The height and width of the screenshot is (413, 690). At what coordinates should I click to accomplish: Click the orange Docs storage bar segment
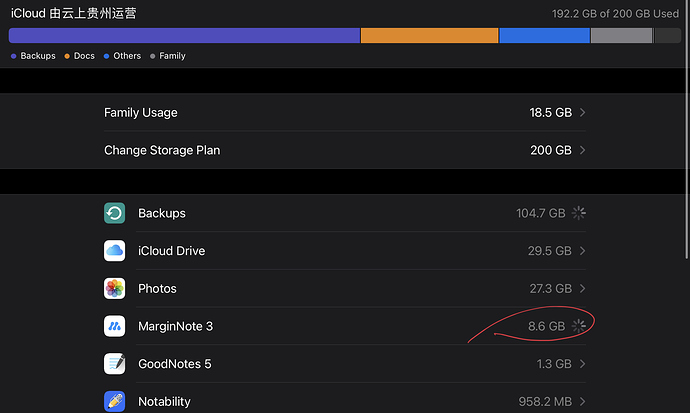click(x=429, y=36)
